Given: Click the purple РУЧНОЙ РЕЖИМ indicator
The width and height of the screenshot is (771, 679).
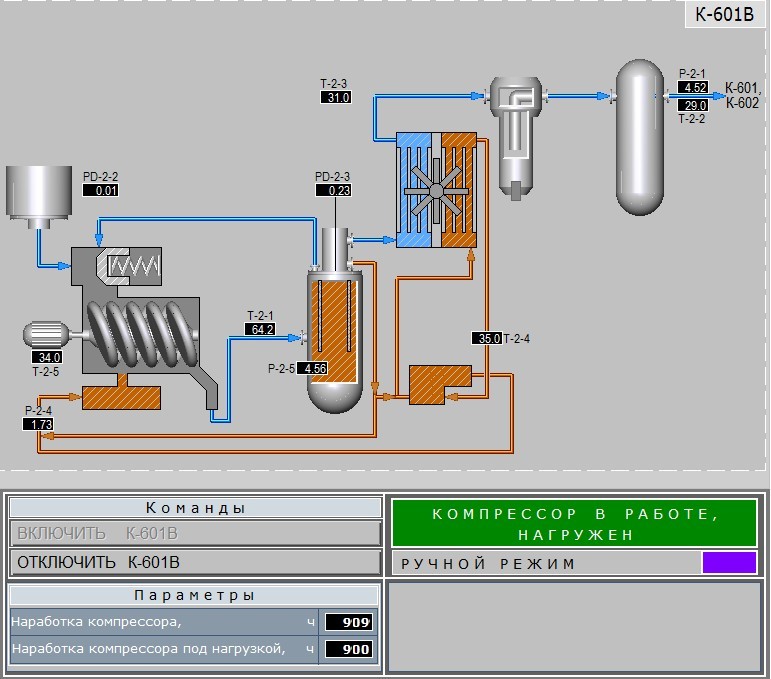Looking at the screenshot, I should click(729, 562).
